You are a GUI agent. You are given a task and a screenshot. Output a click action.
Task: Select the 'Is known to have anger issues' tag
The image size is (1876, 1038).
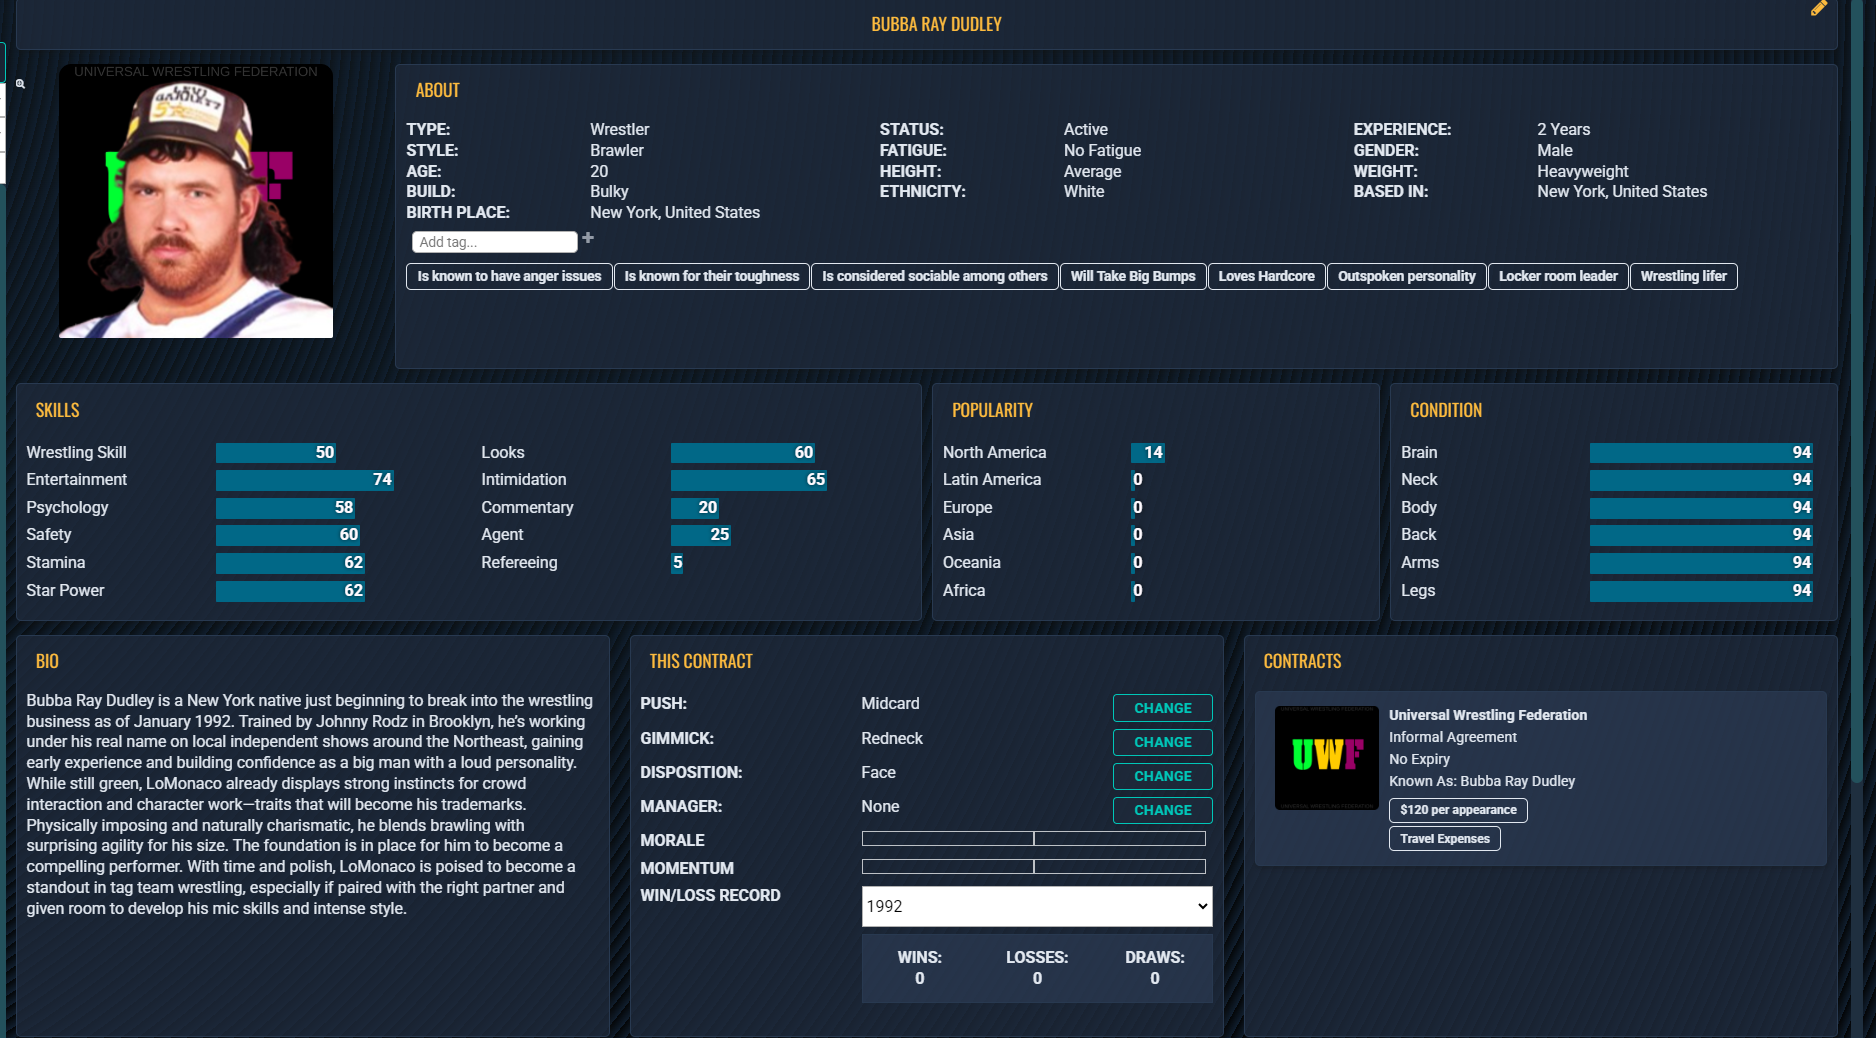pos(509,276)
